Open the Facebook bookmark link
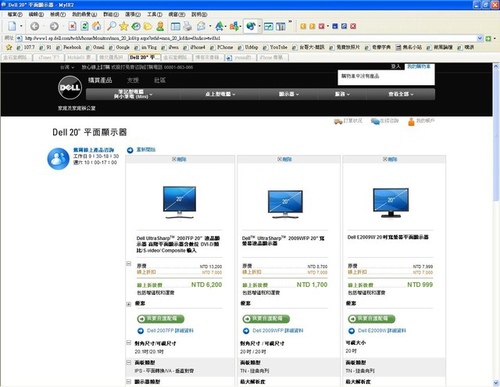500x387 pixels. (x=69, y=47)
